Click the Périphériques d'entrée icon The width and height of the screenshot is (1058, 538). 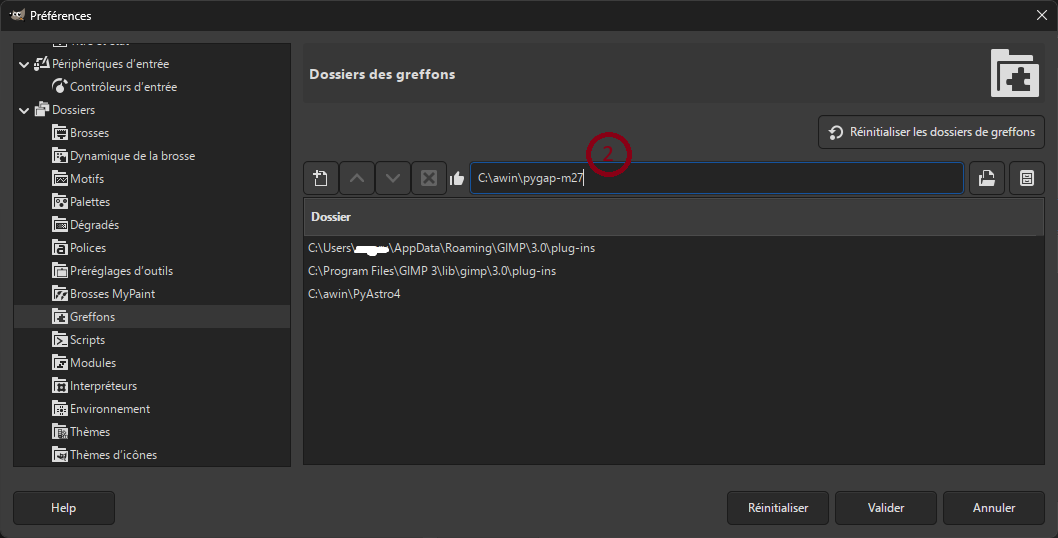(x=42, y=63)
